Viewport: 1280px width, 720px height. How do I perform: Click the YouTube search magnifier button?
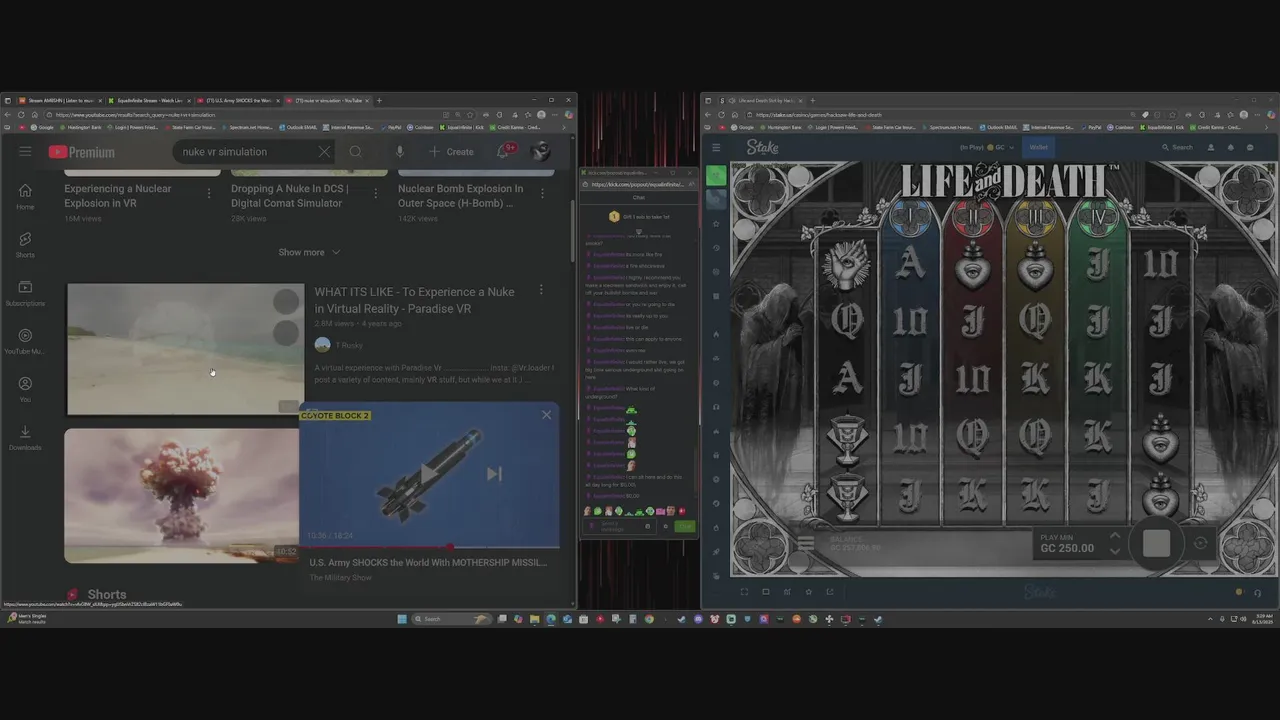coord(355,152)
